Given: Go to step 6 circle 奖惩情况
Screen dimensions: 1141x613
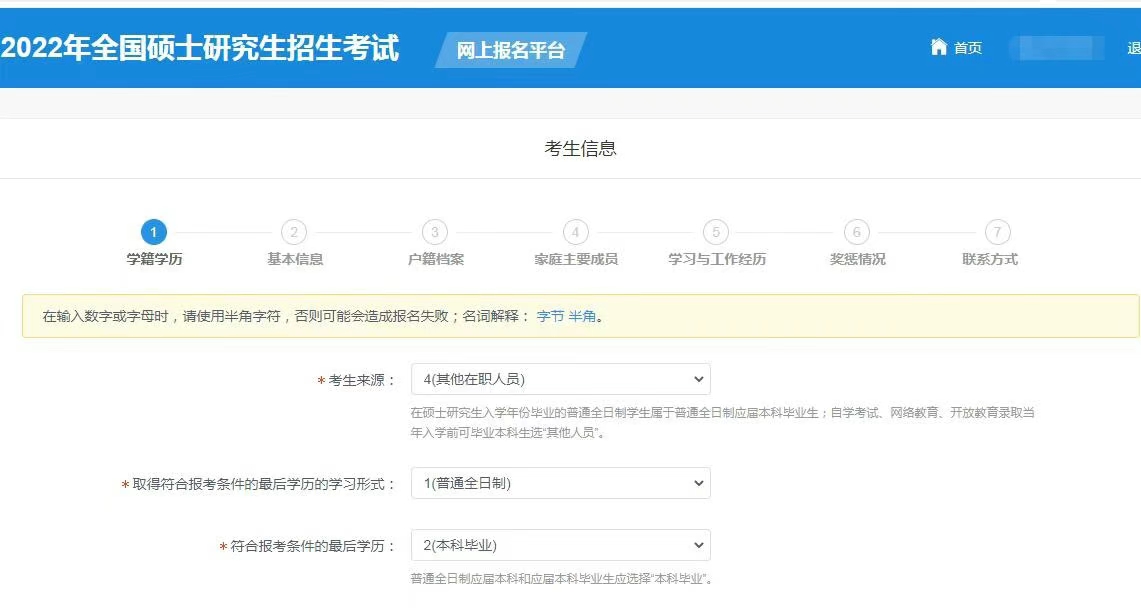Looking at the screenshot, I should (857, 233).
